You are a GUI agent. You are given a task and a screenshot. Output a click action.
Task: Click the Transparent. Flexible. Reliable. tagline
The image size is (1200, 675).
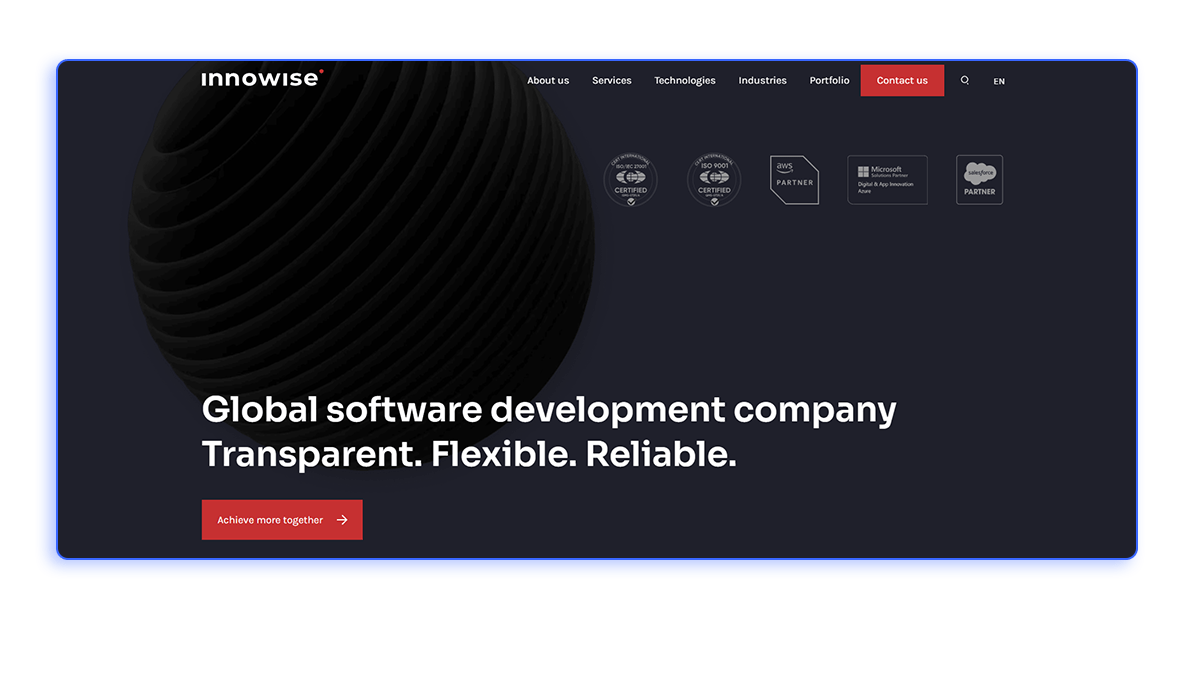coord(468,454)
